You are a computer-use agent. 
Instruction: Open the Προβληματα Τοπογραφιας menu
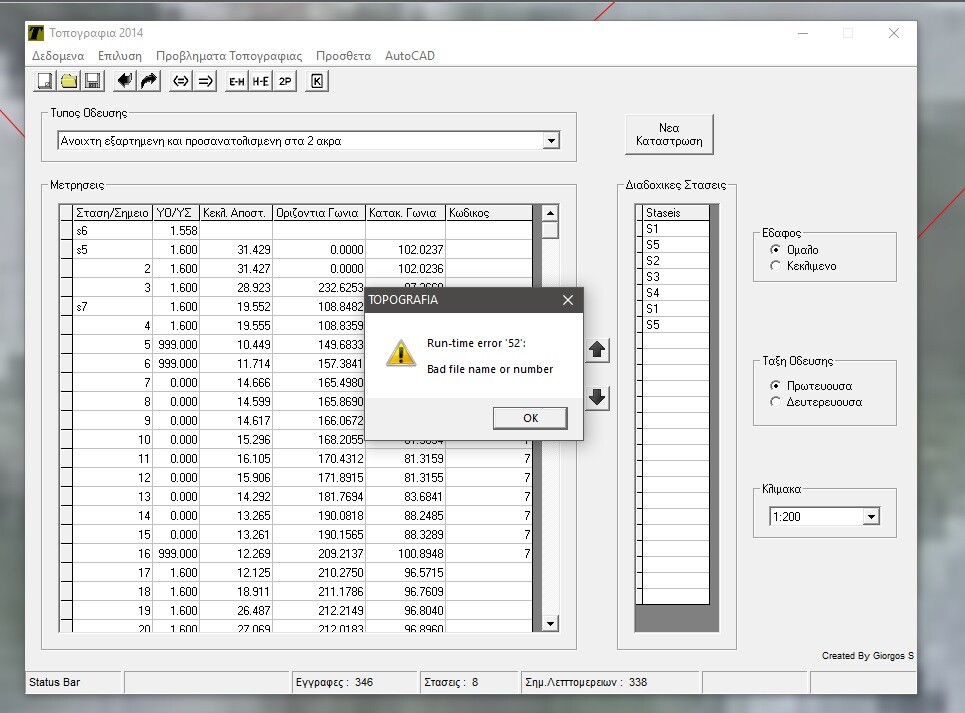(229, 55)
